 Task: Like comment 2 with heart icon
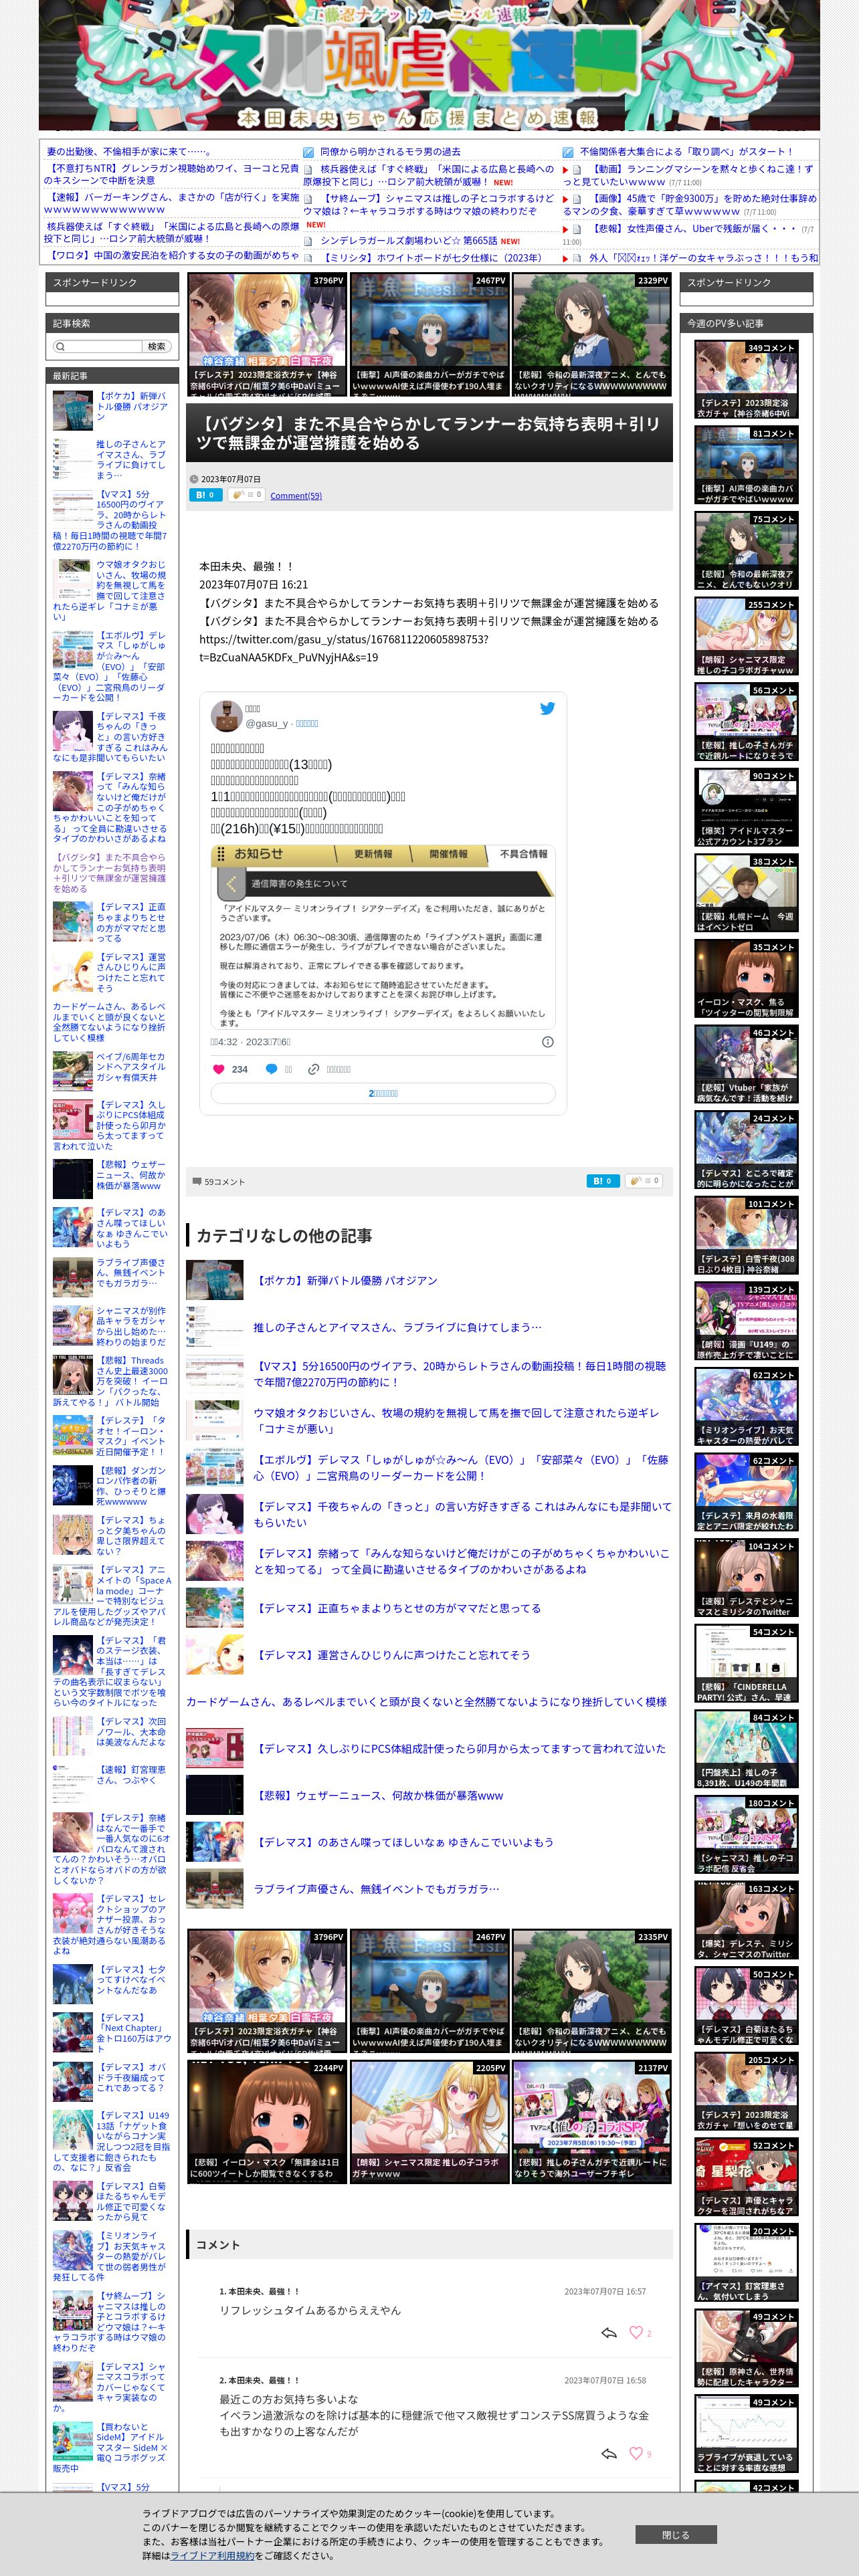point(635,2454)
